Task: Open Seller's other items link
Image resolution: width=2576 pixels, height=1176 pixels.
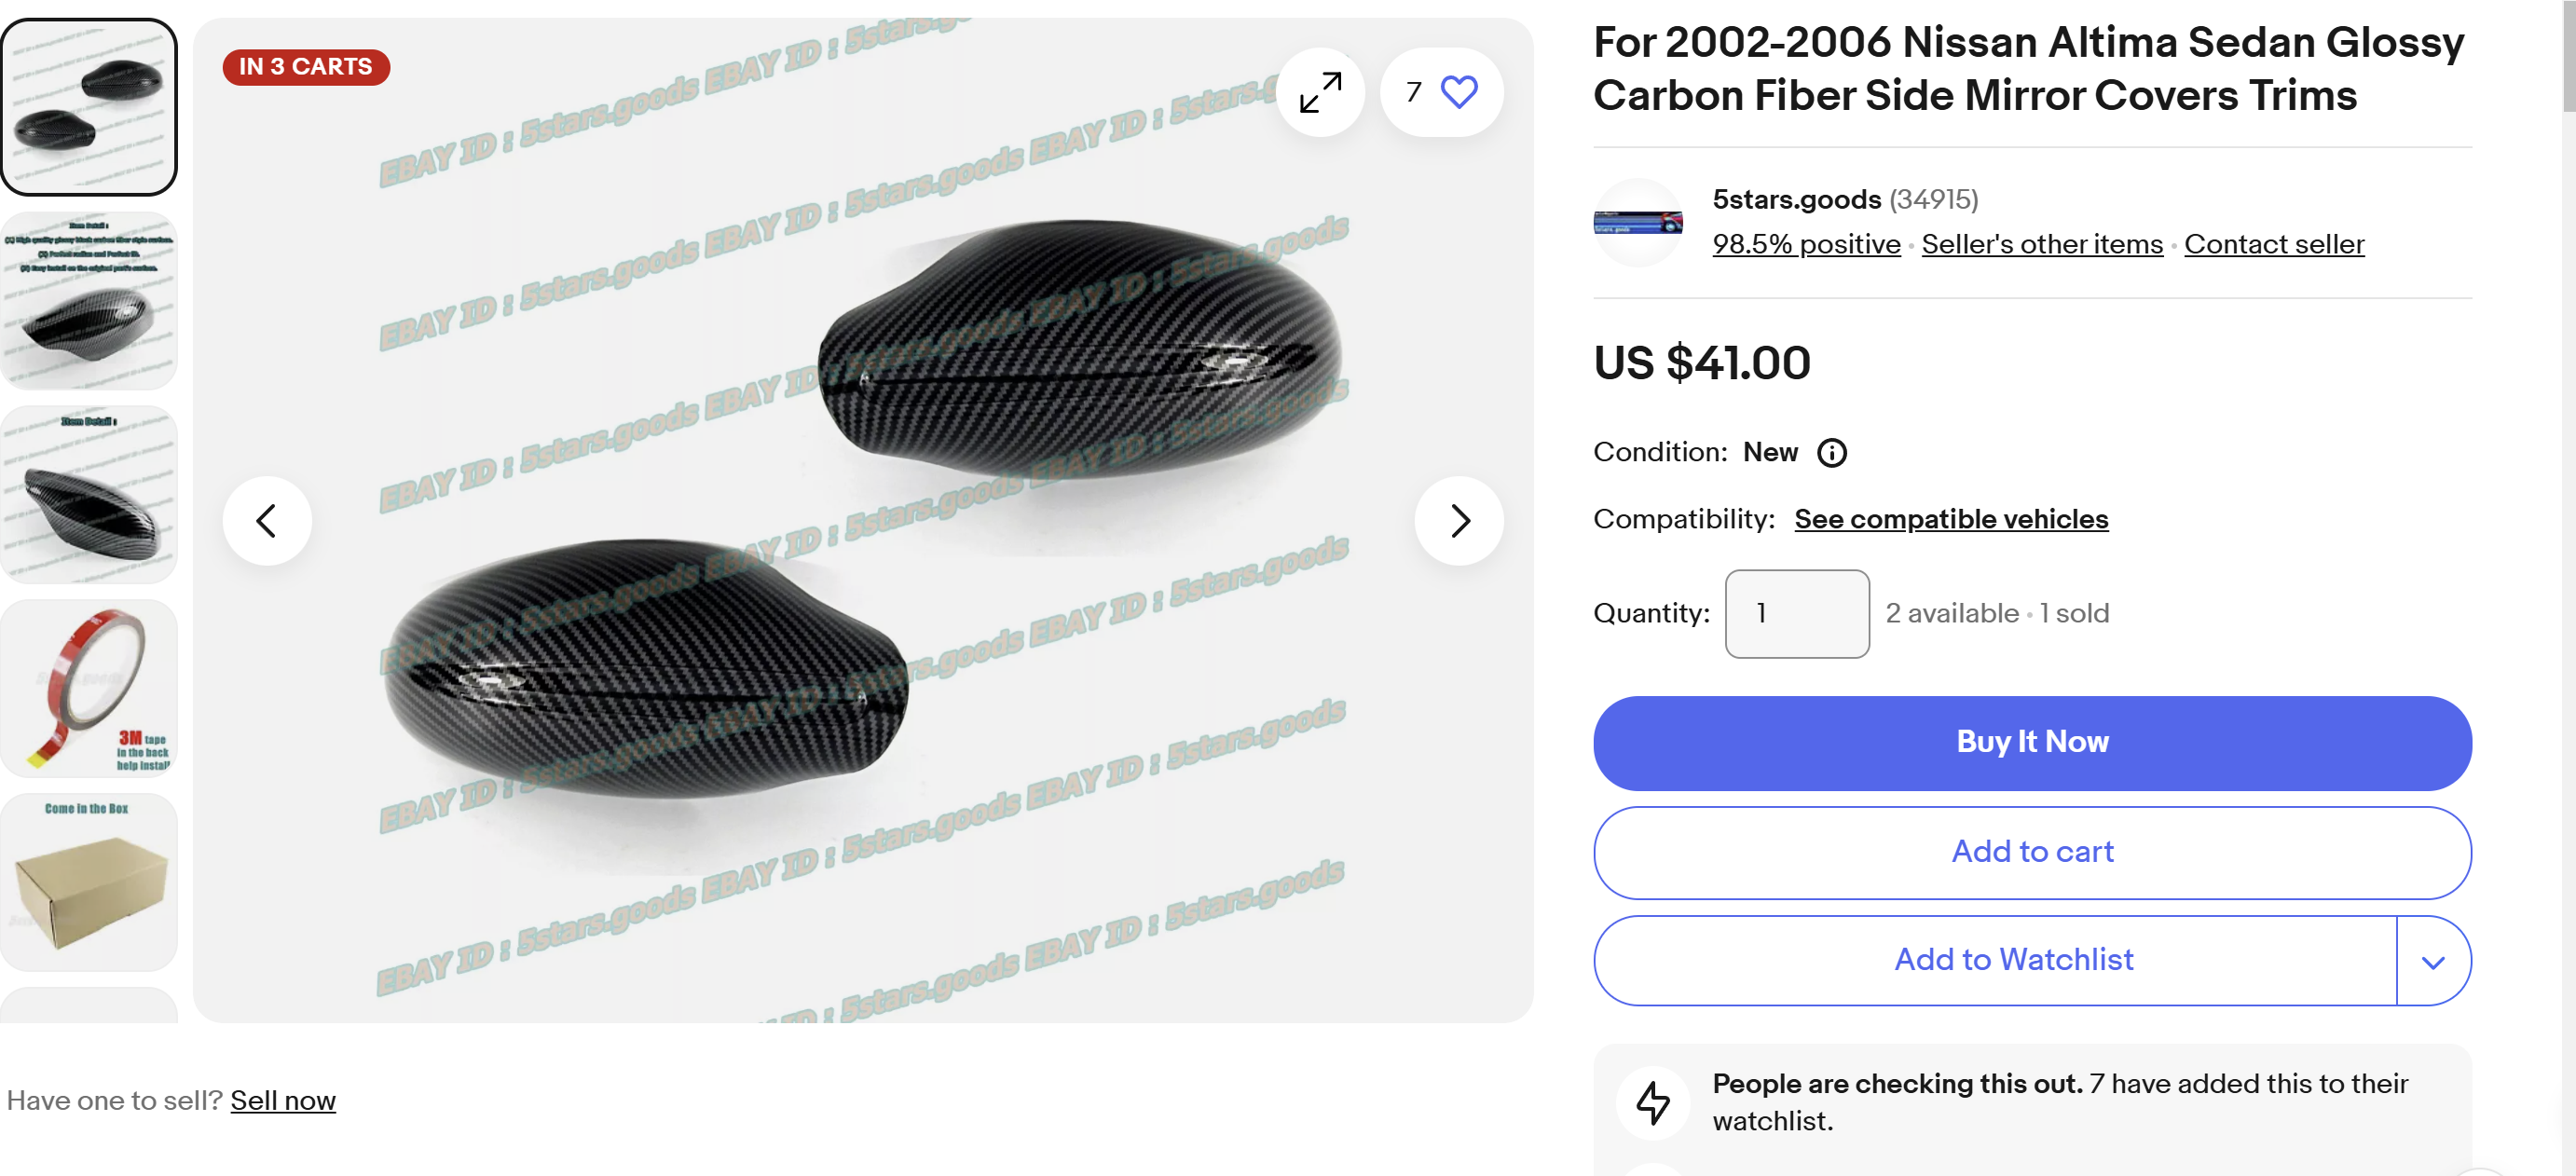Action: click(2041, 244)
